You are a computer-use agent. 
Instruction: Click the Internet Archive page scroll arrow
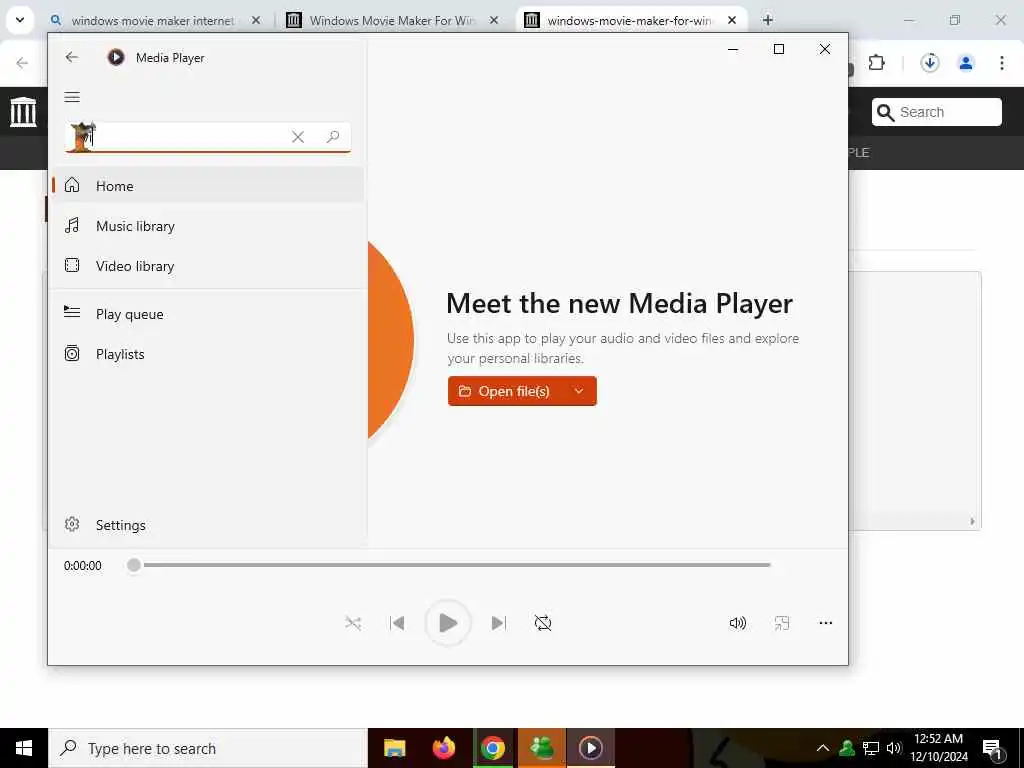coord(972,521)
